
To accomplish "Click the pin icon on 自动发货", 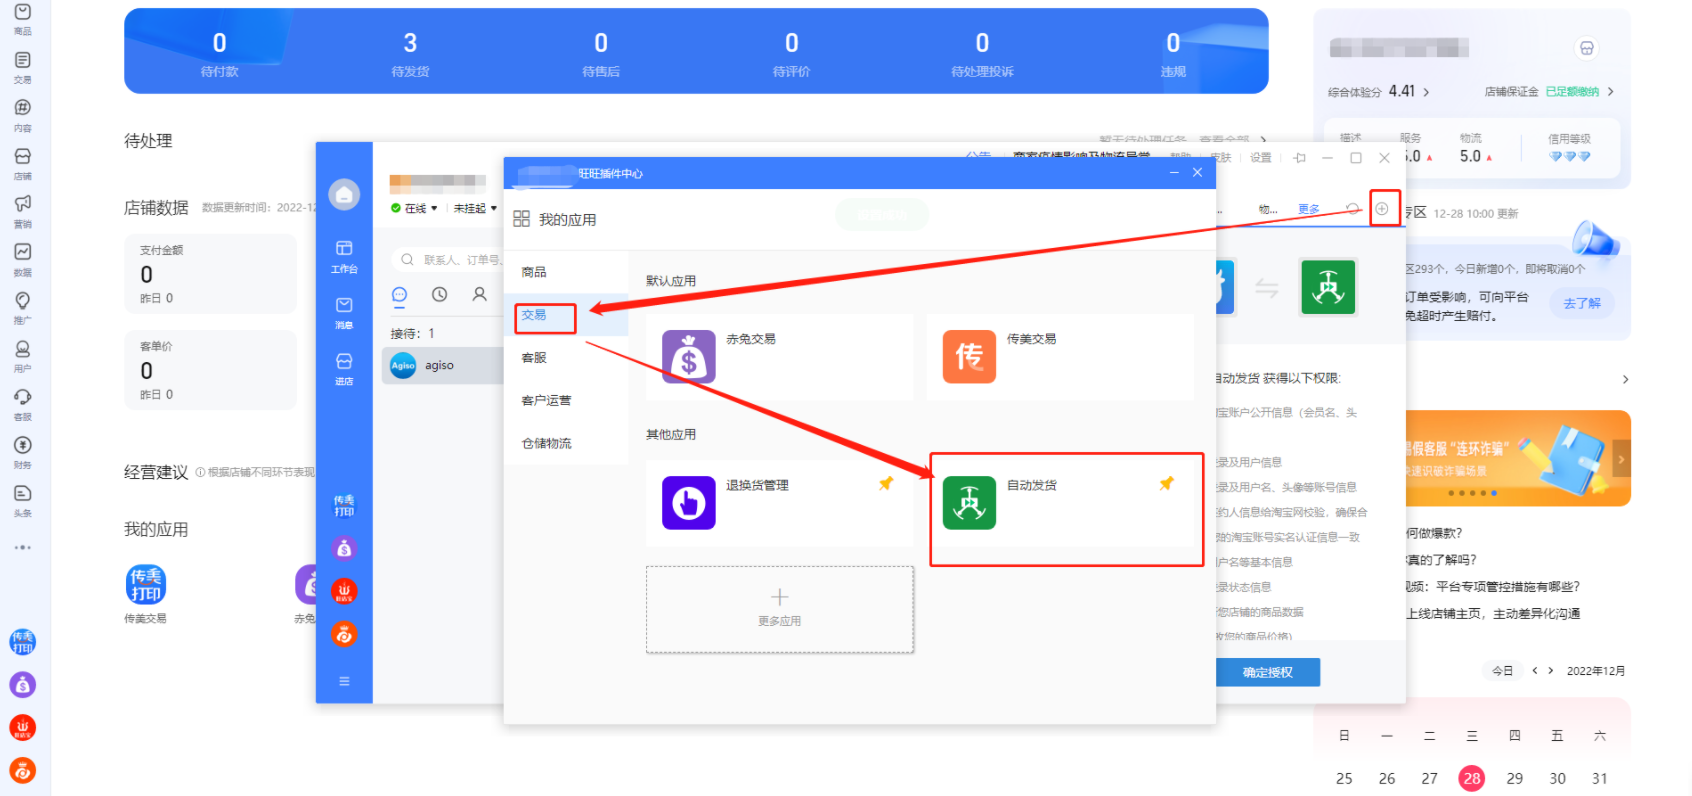I will [1166, 484].
